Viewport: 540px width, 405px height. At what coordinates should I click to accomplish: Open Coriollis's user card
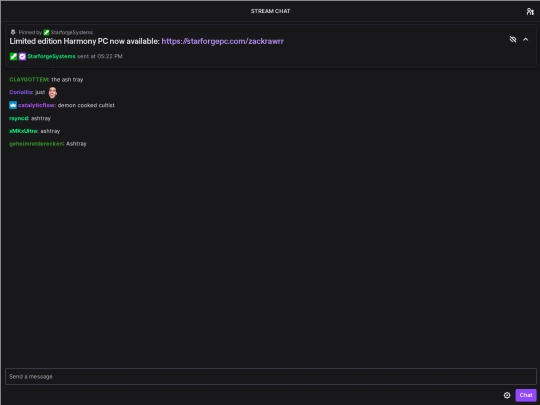[x=21, y=92]
